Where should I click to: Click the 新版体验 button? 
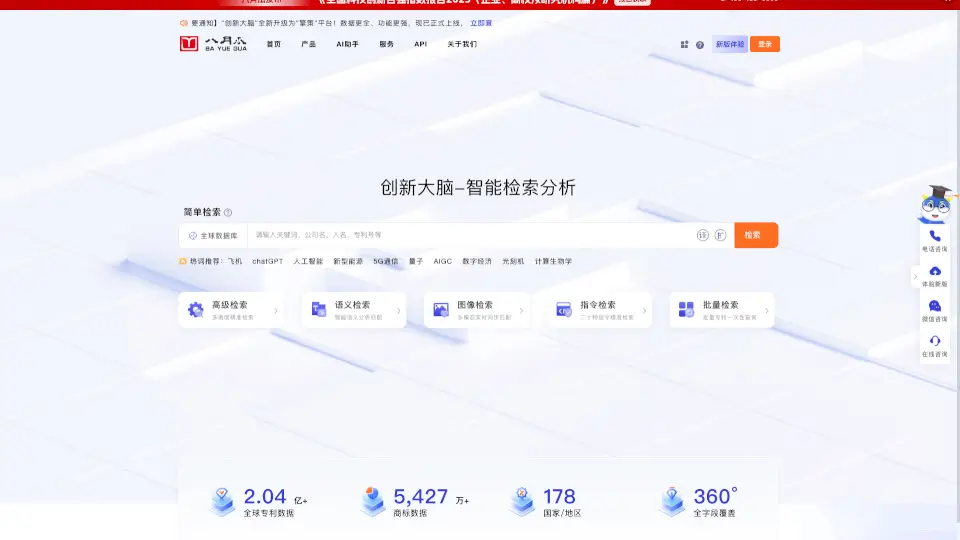pyautogui.click(x=730, y=44)
